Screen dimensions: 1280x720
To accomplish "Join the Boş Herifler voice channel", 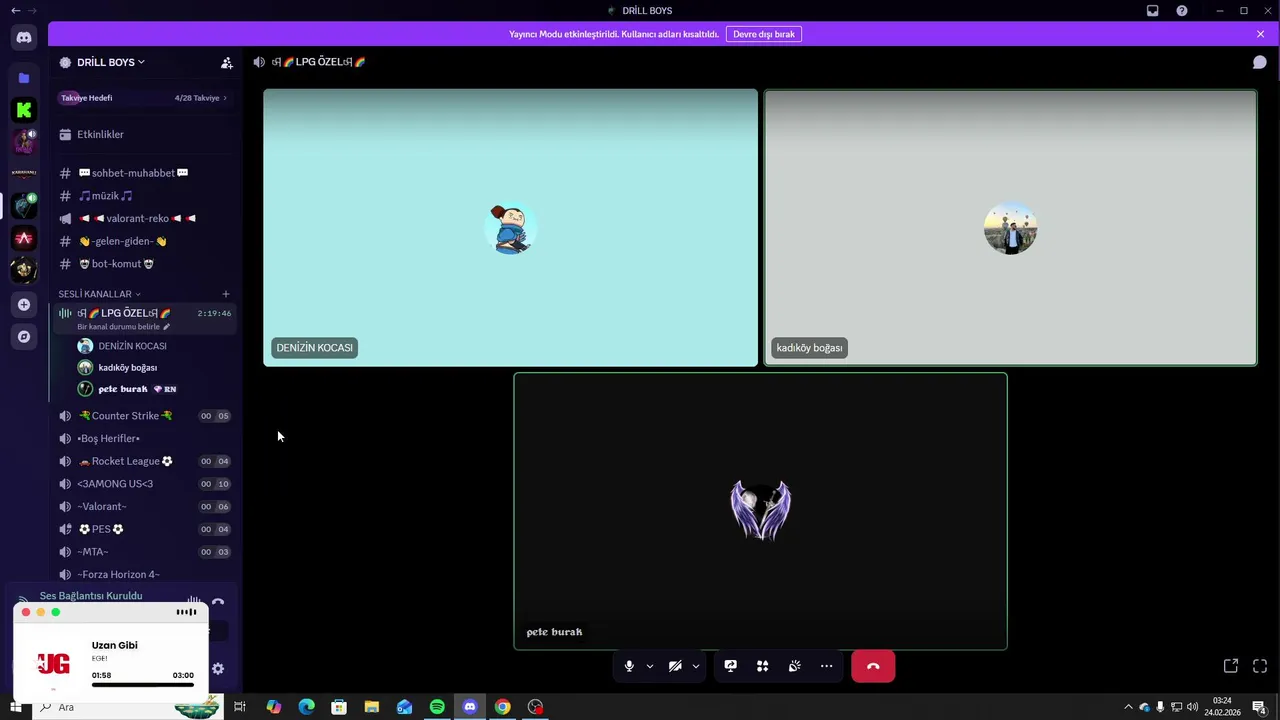I will pyautogui.click(x=144, y=438).
